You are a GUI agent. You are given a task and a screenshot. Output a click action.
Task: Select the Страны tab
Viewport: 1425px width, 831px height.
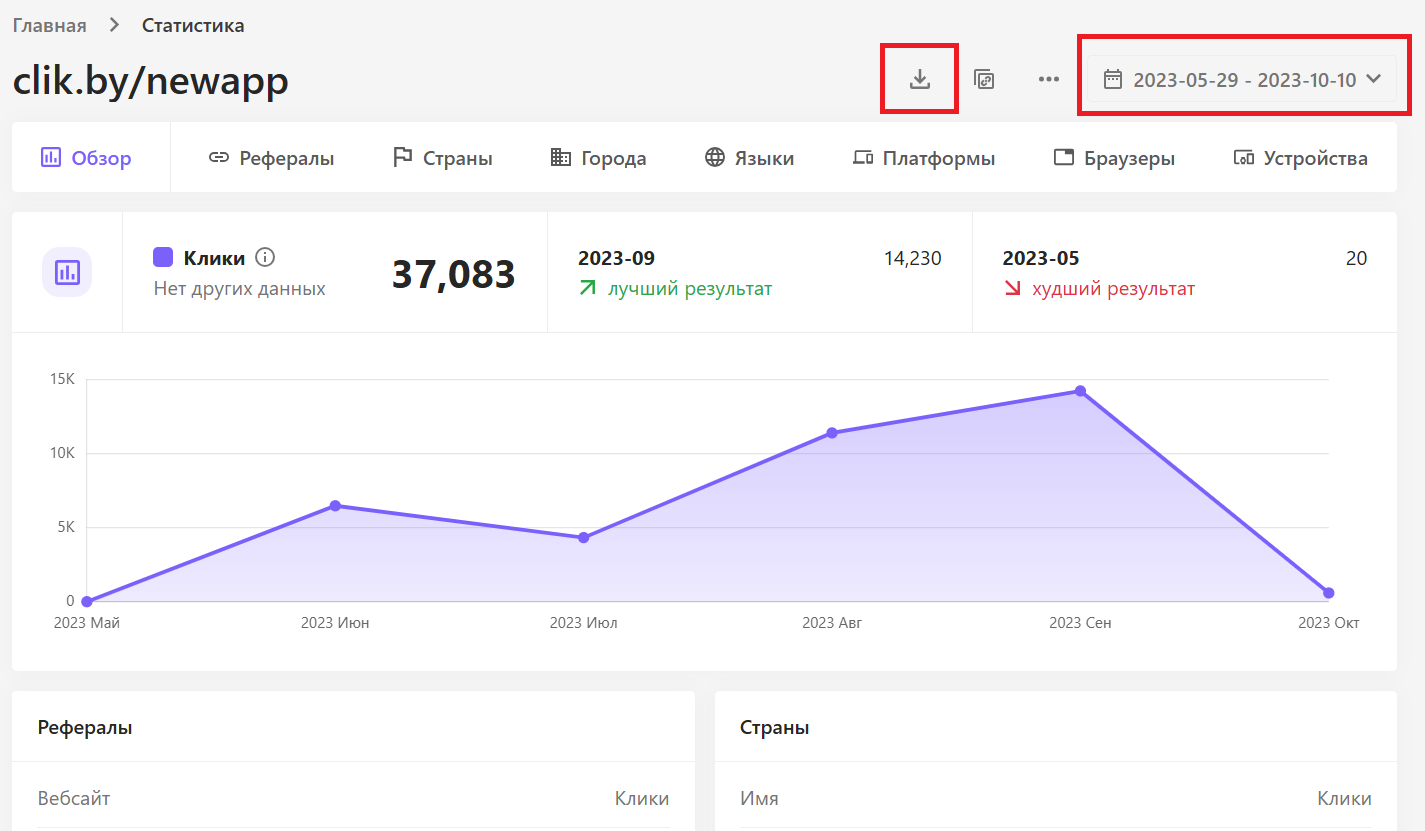[x=442, y=158]
